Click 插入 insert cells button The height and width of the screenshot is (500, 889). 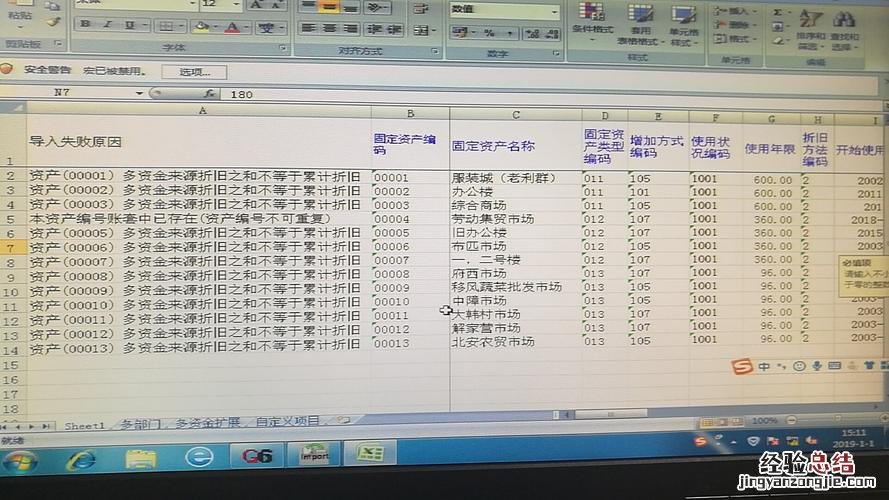pos(735,11)
